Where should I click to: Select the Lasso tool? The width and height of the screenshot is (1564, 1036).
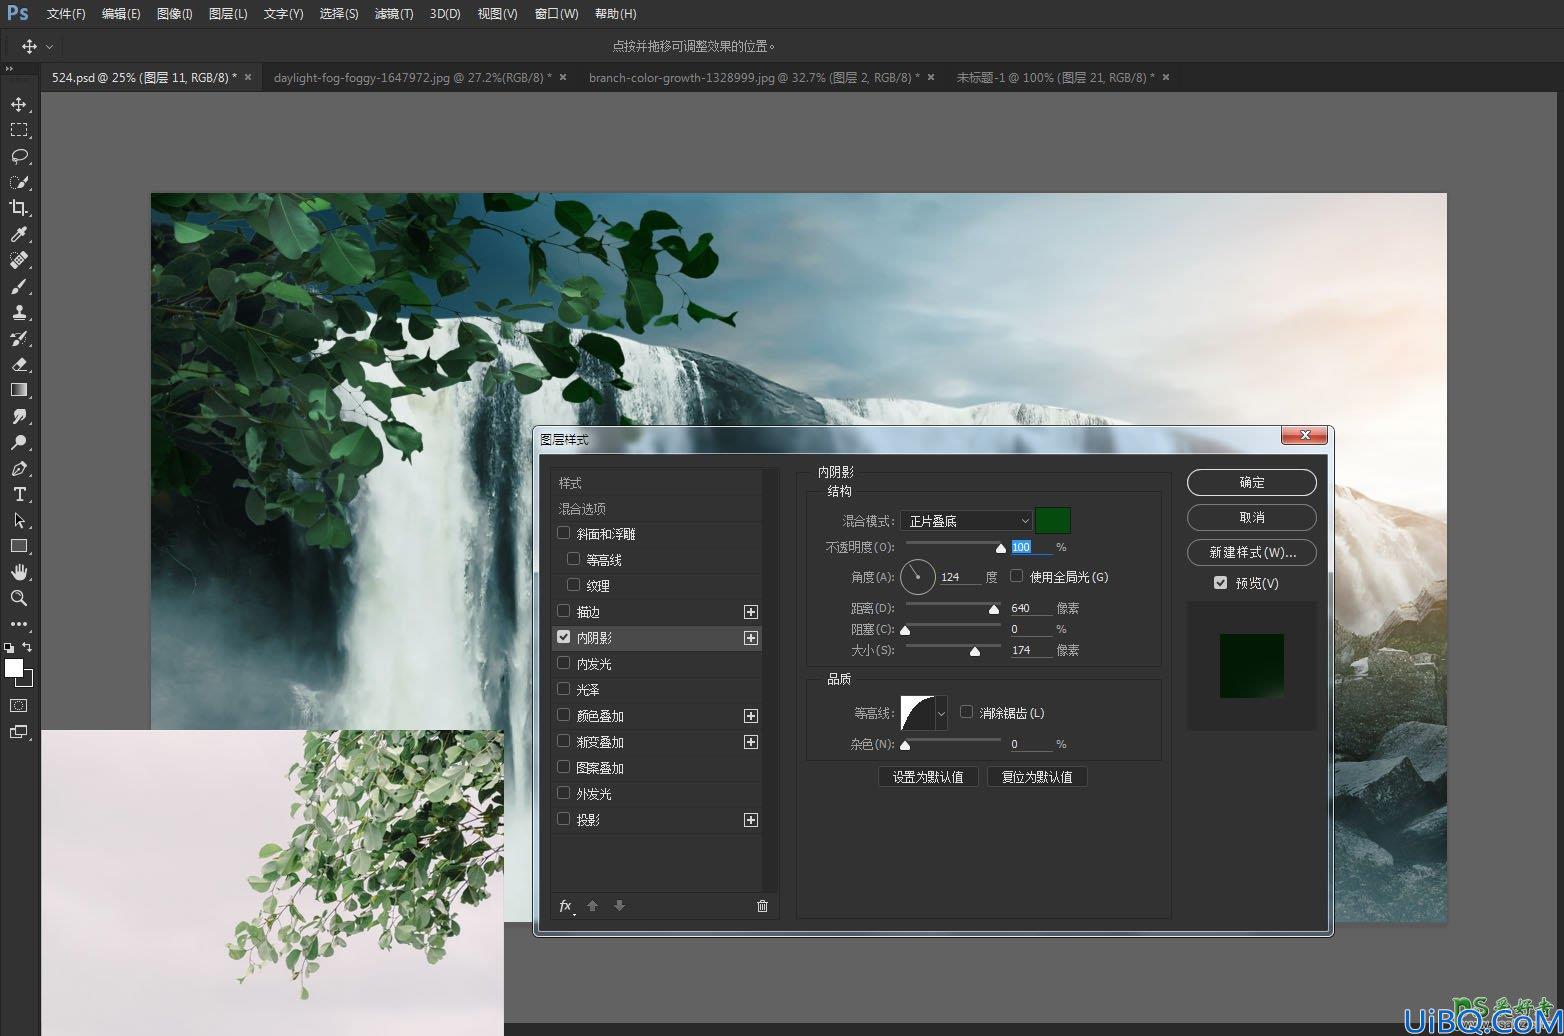click(19, 156)
